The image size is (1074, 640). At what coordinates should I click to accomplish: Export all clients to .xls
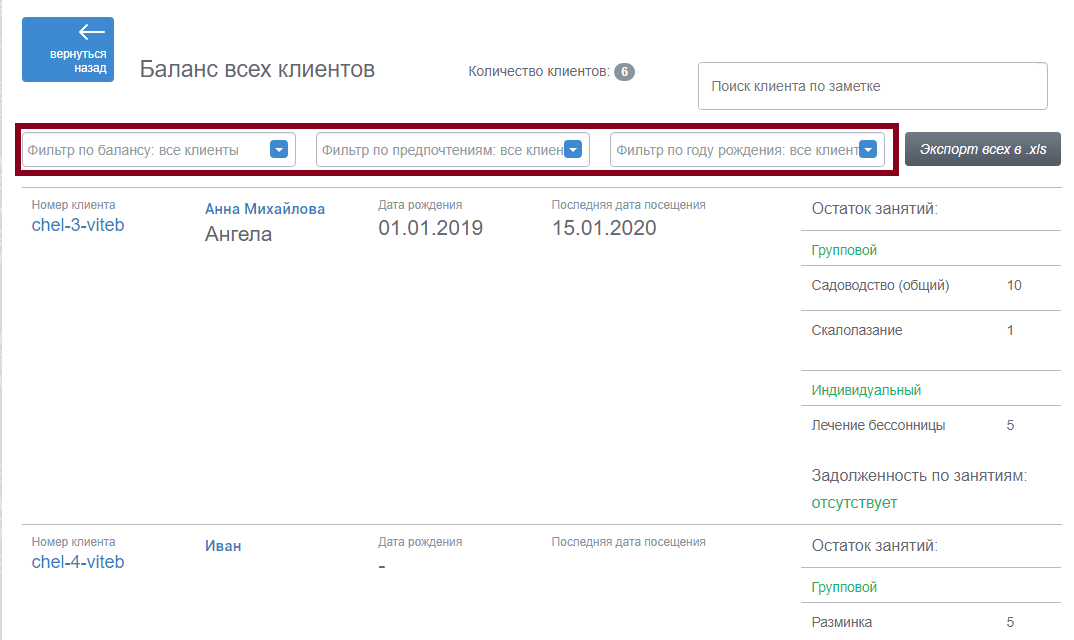pyautogui.click(x=982, y=149)
